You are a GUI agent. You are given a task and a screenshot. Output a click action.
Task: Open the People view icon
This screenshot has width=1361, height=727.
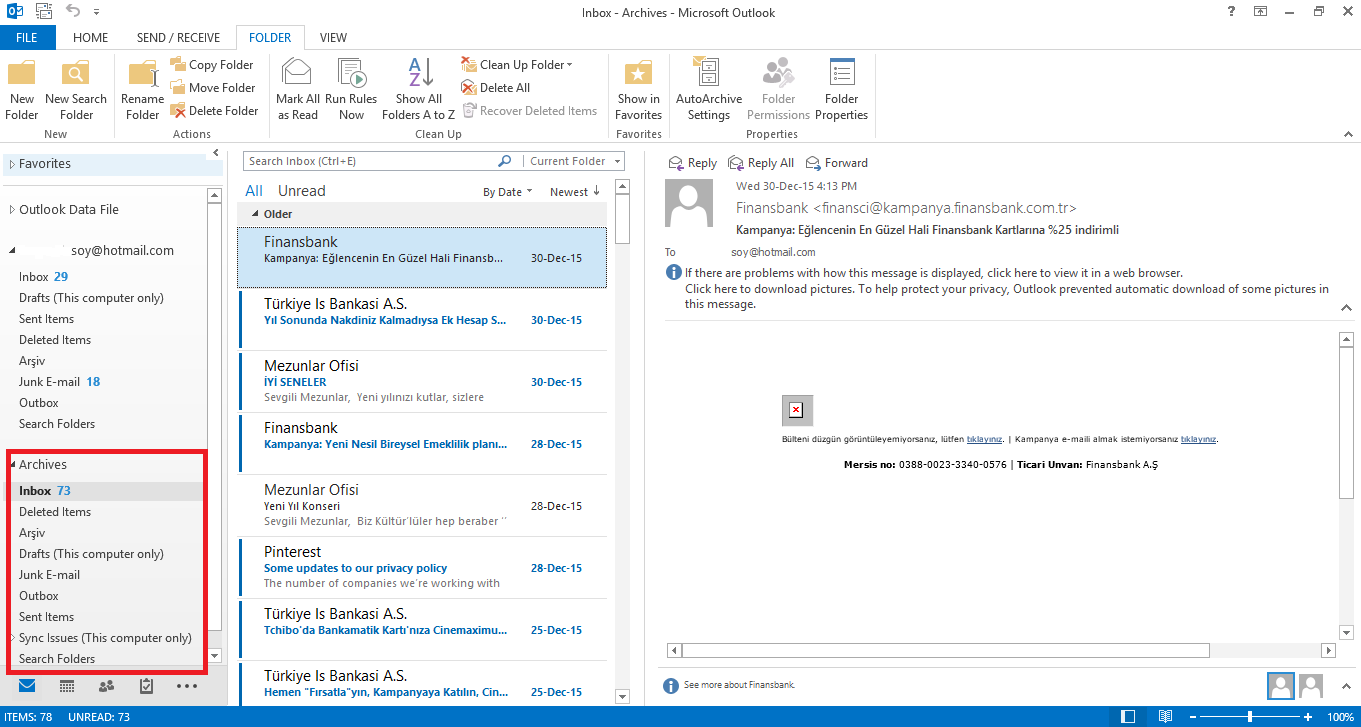click(106, 686)
